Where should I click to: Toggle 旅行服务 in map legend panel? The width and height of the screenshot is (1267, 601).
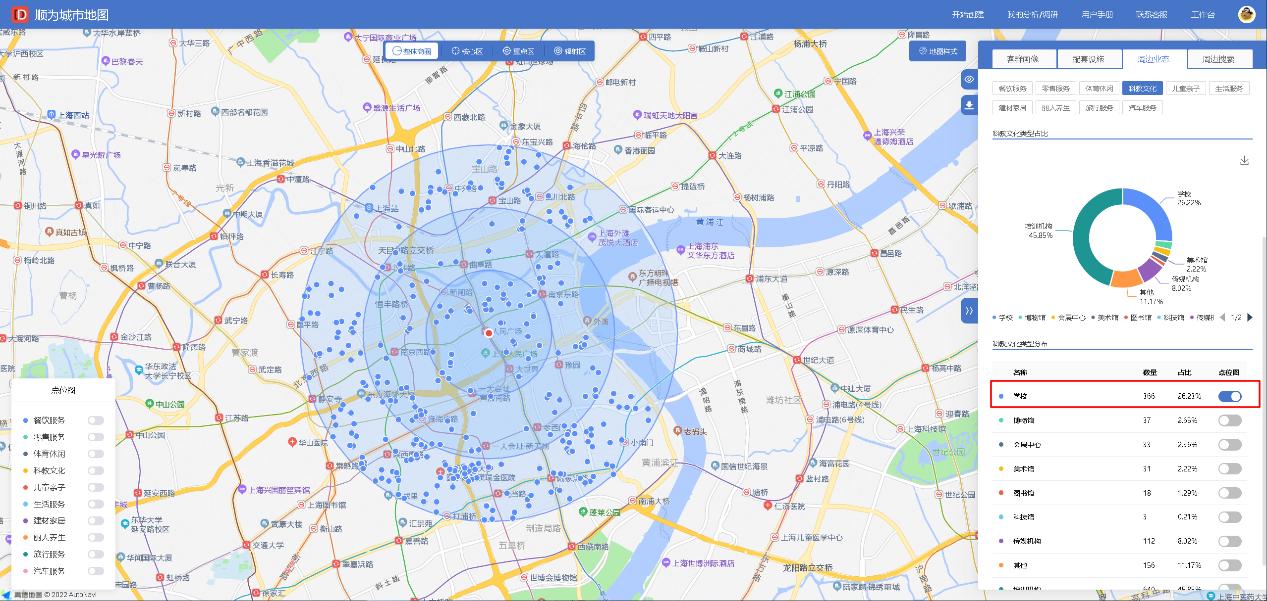96,554
